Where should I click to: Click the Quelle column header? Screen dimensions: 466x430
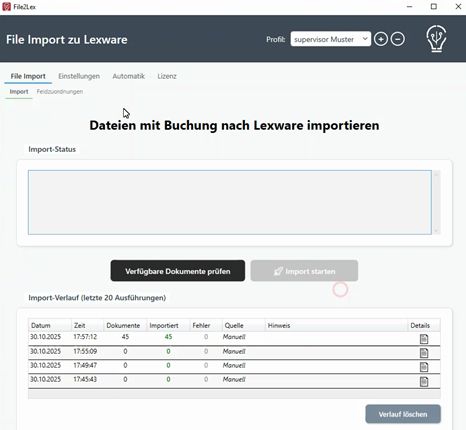243,325
